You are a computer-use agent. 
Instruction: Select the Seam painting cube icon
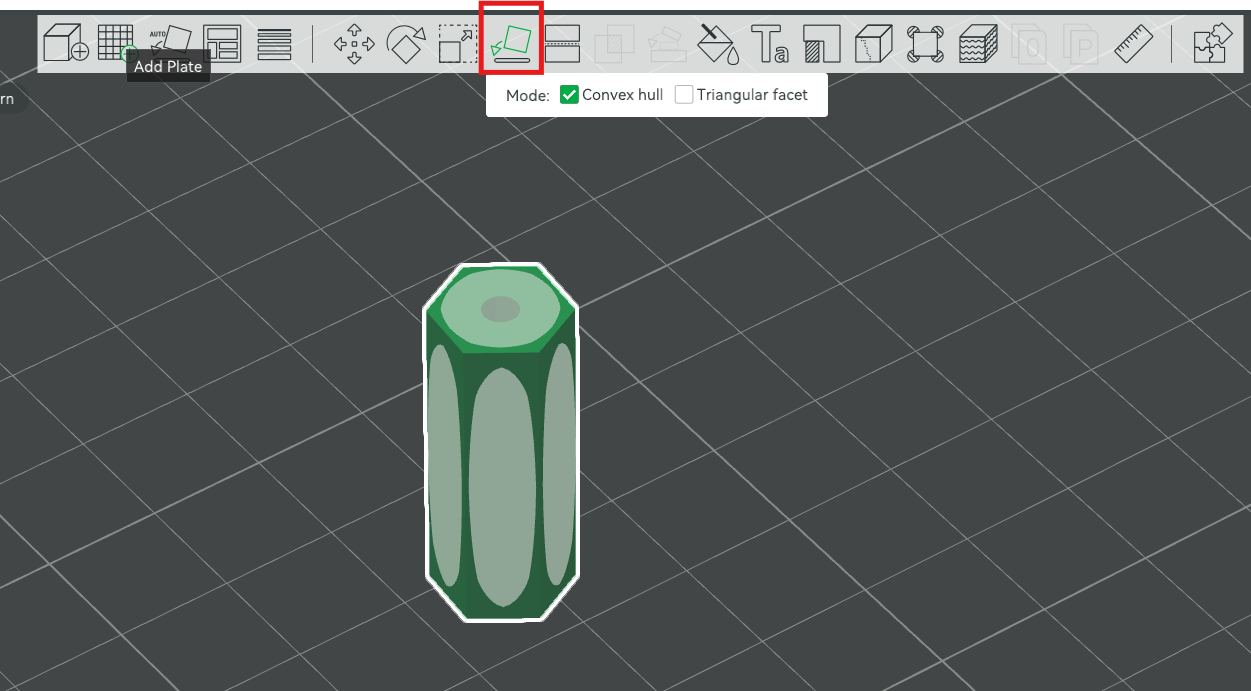pyautogui.click(x=874, y=44)
